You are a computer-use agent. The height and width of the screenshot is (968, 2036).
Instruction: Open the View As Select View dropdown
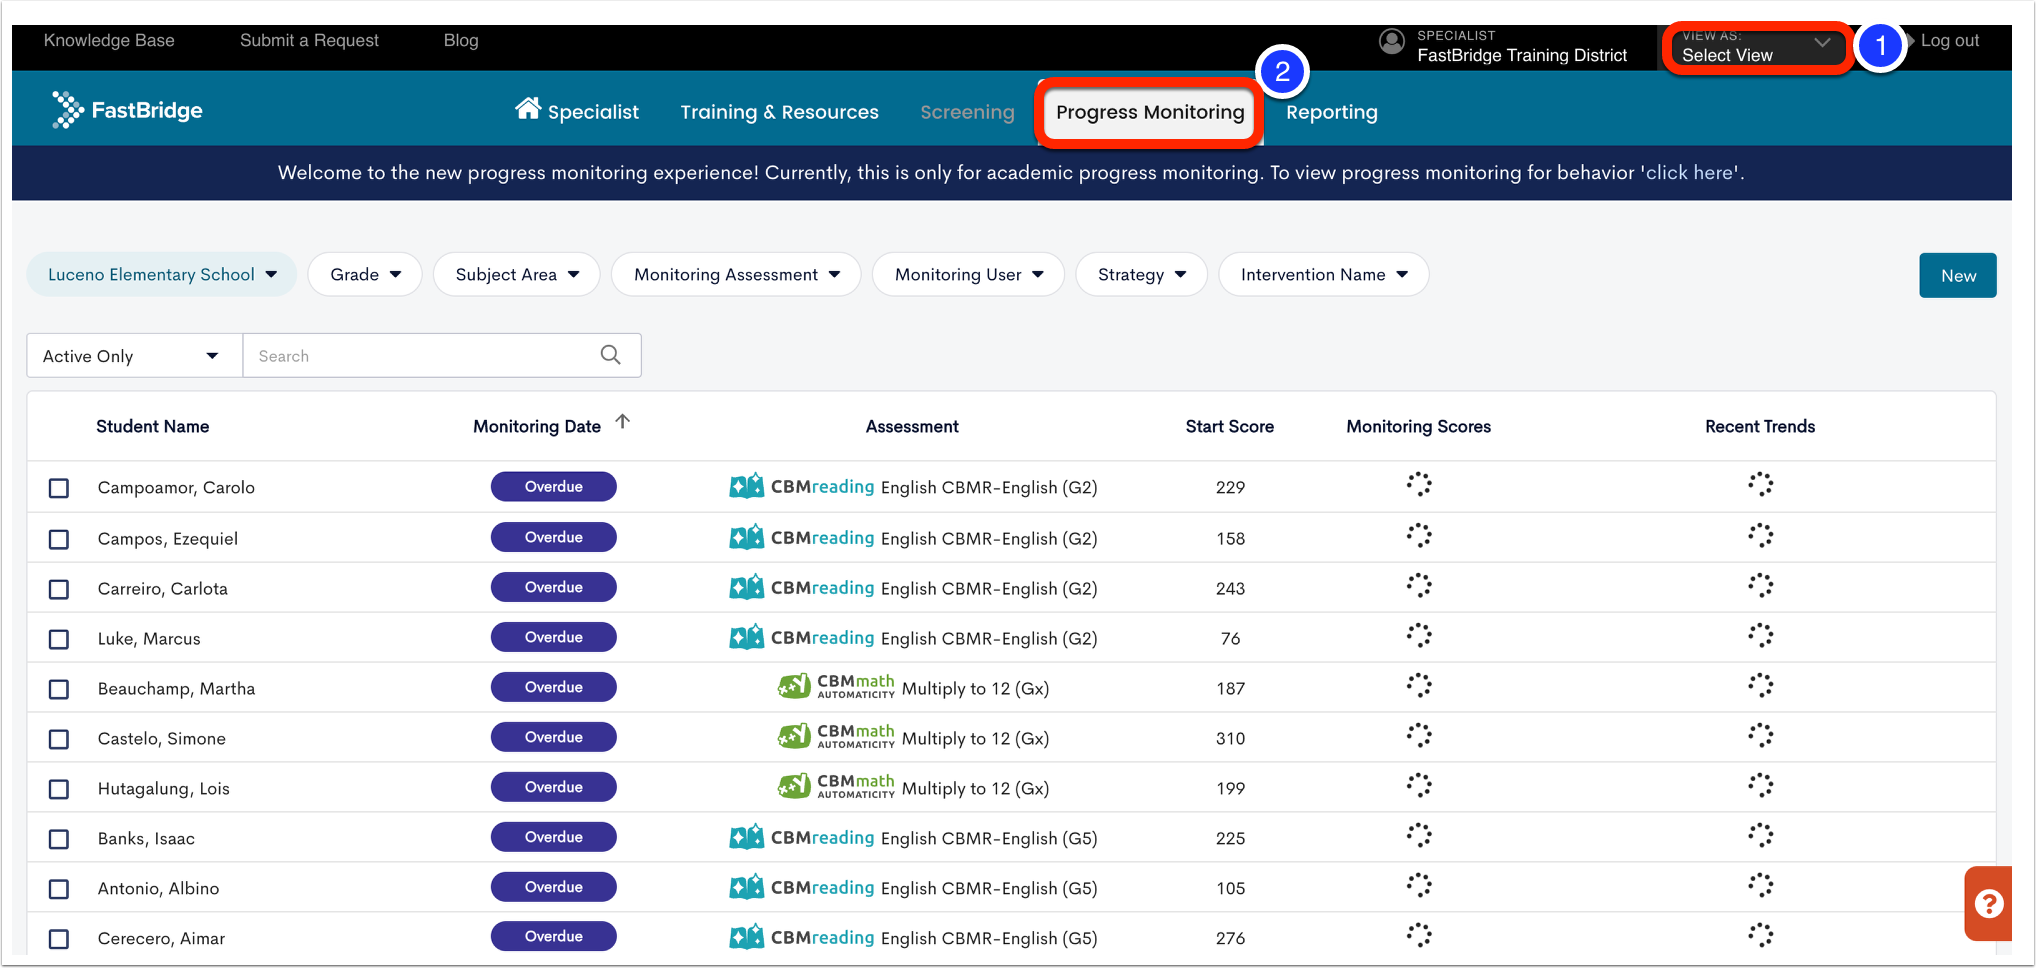[x=1757, y=47]
